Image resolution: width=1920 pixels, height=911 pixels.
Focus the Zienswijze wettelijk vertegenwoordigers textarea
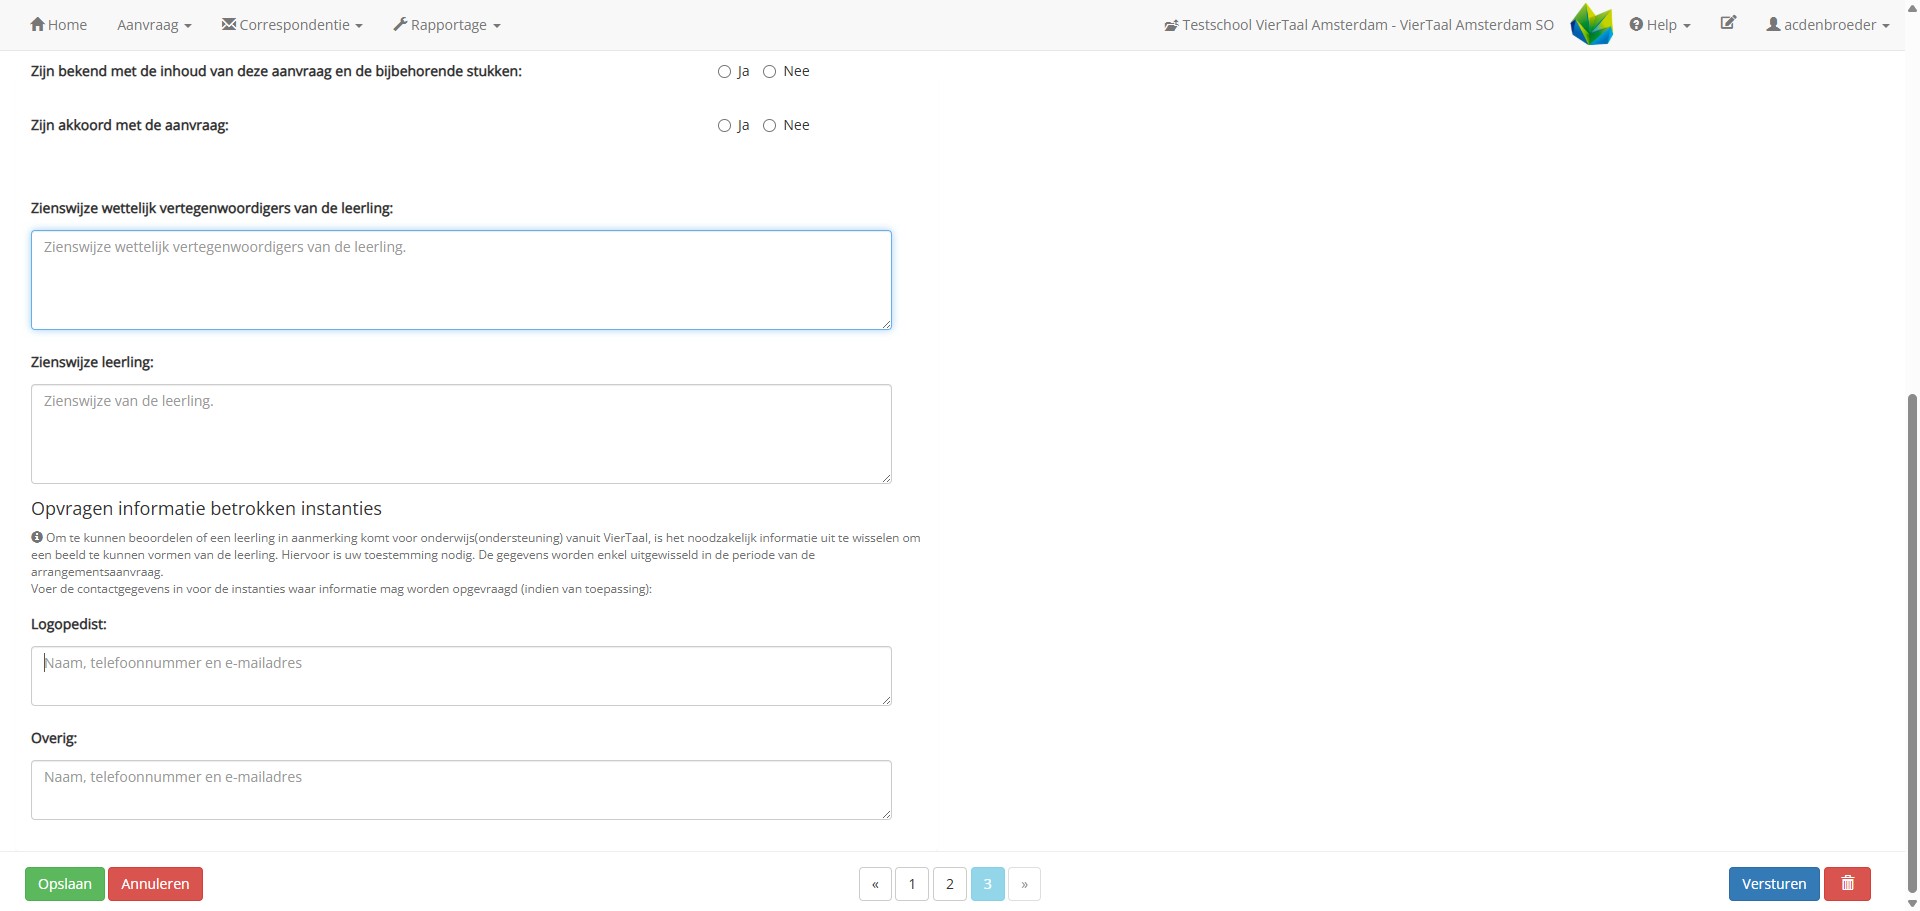(461, 280)
